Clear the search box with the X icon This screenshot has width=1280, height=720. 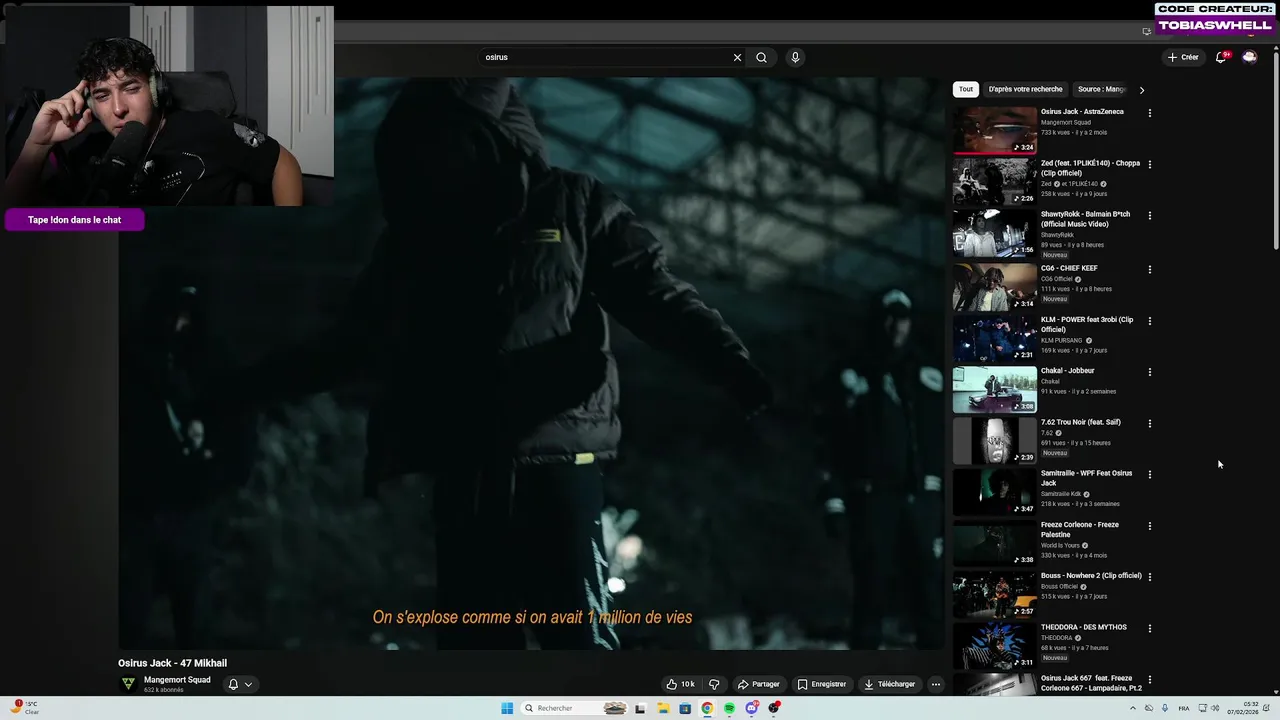click(x=737, y=57)
